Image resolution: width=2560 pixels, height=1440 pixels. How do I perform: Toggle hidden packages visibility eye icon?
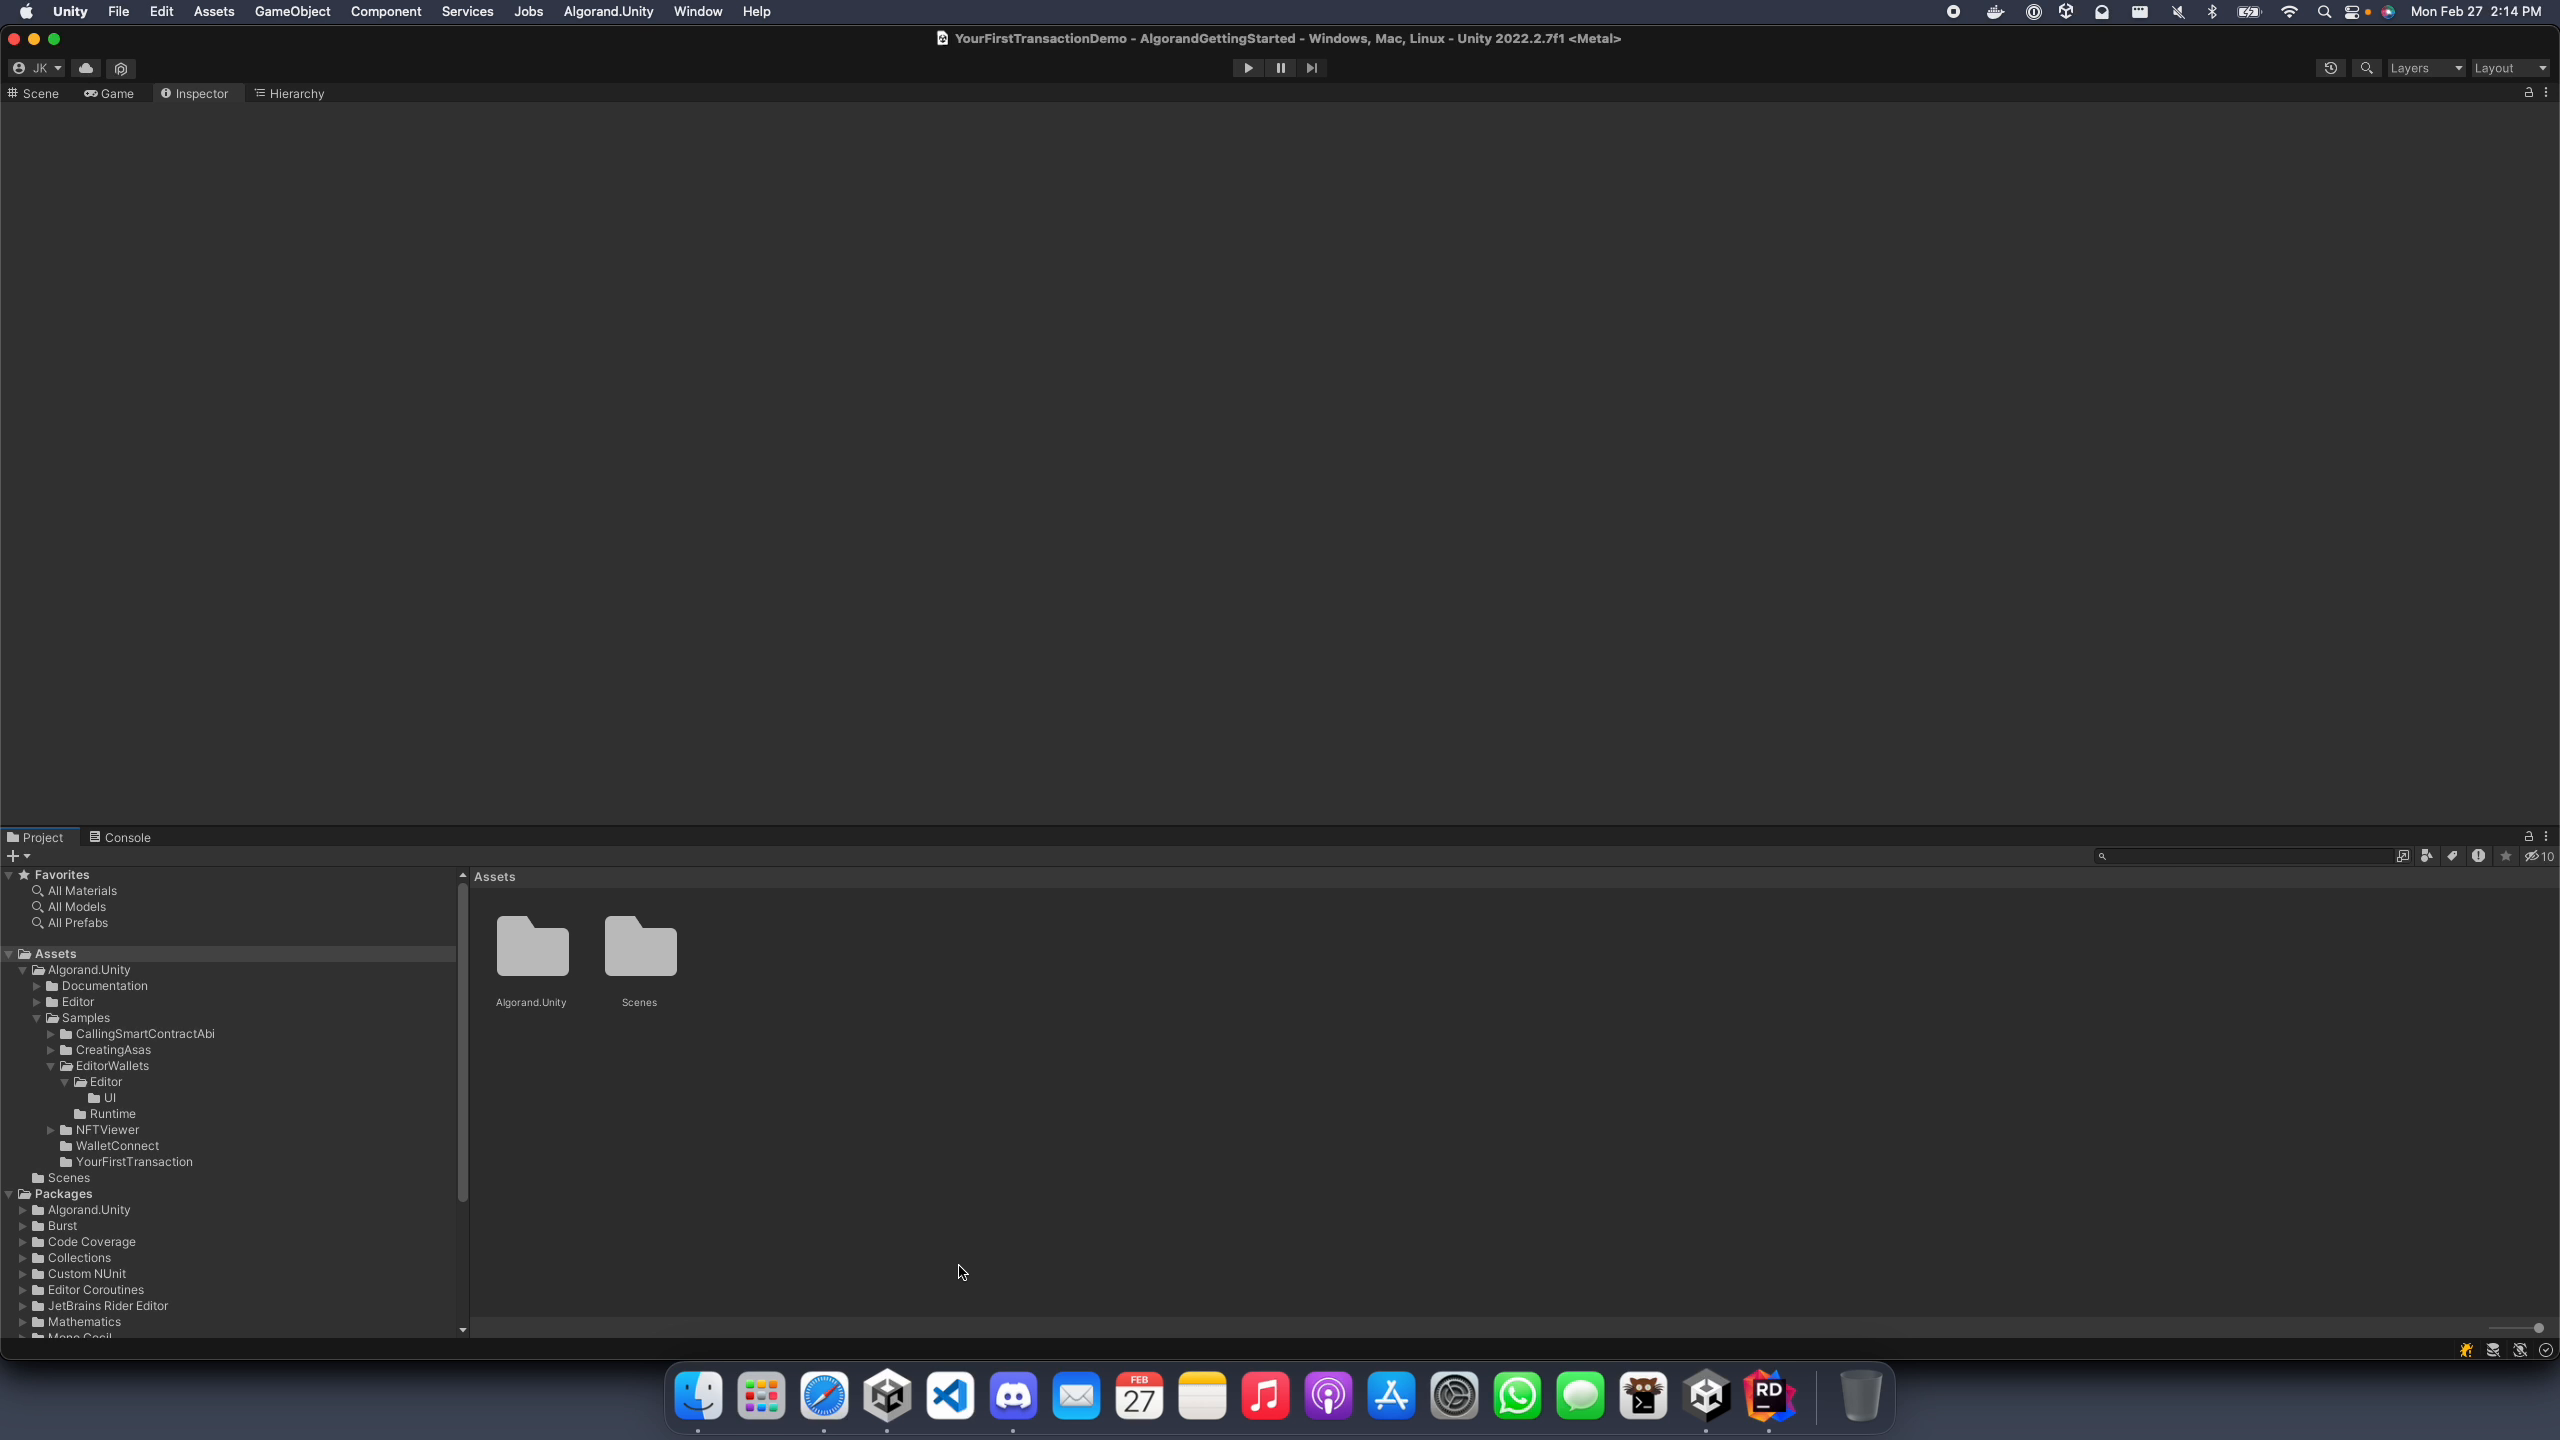point(2538,856)
